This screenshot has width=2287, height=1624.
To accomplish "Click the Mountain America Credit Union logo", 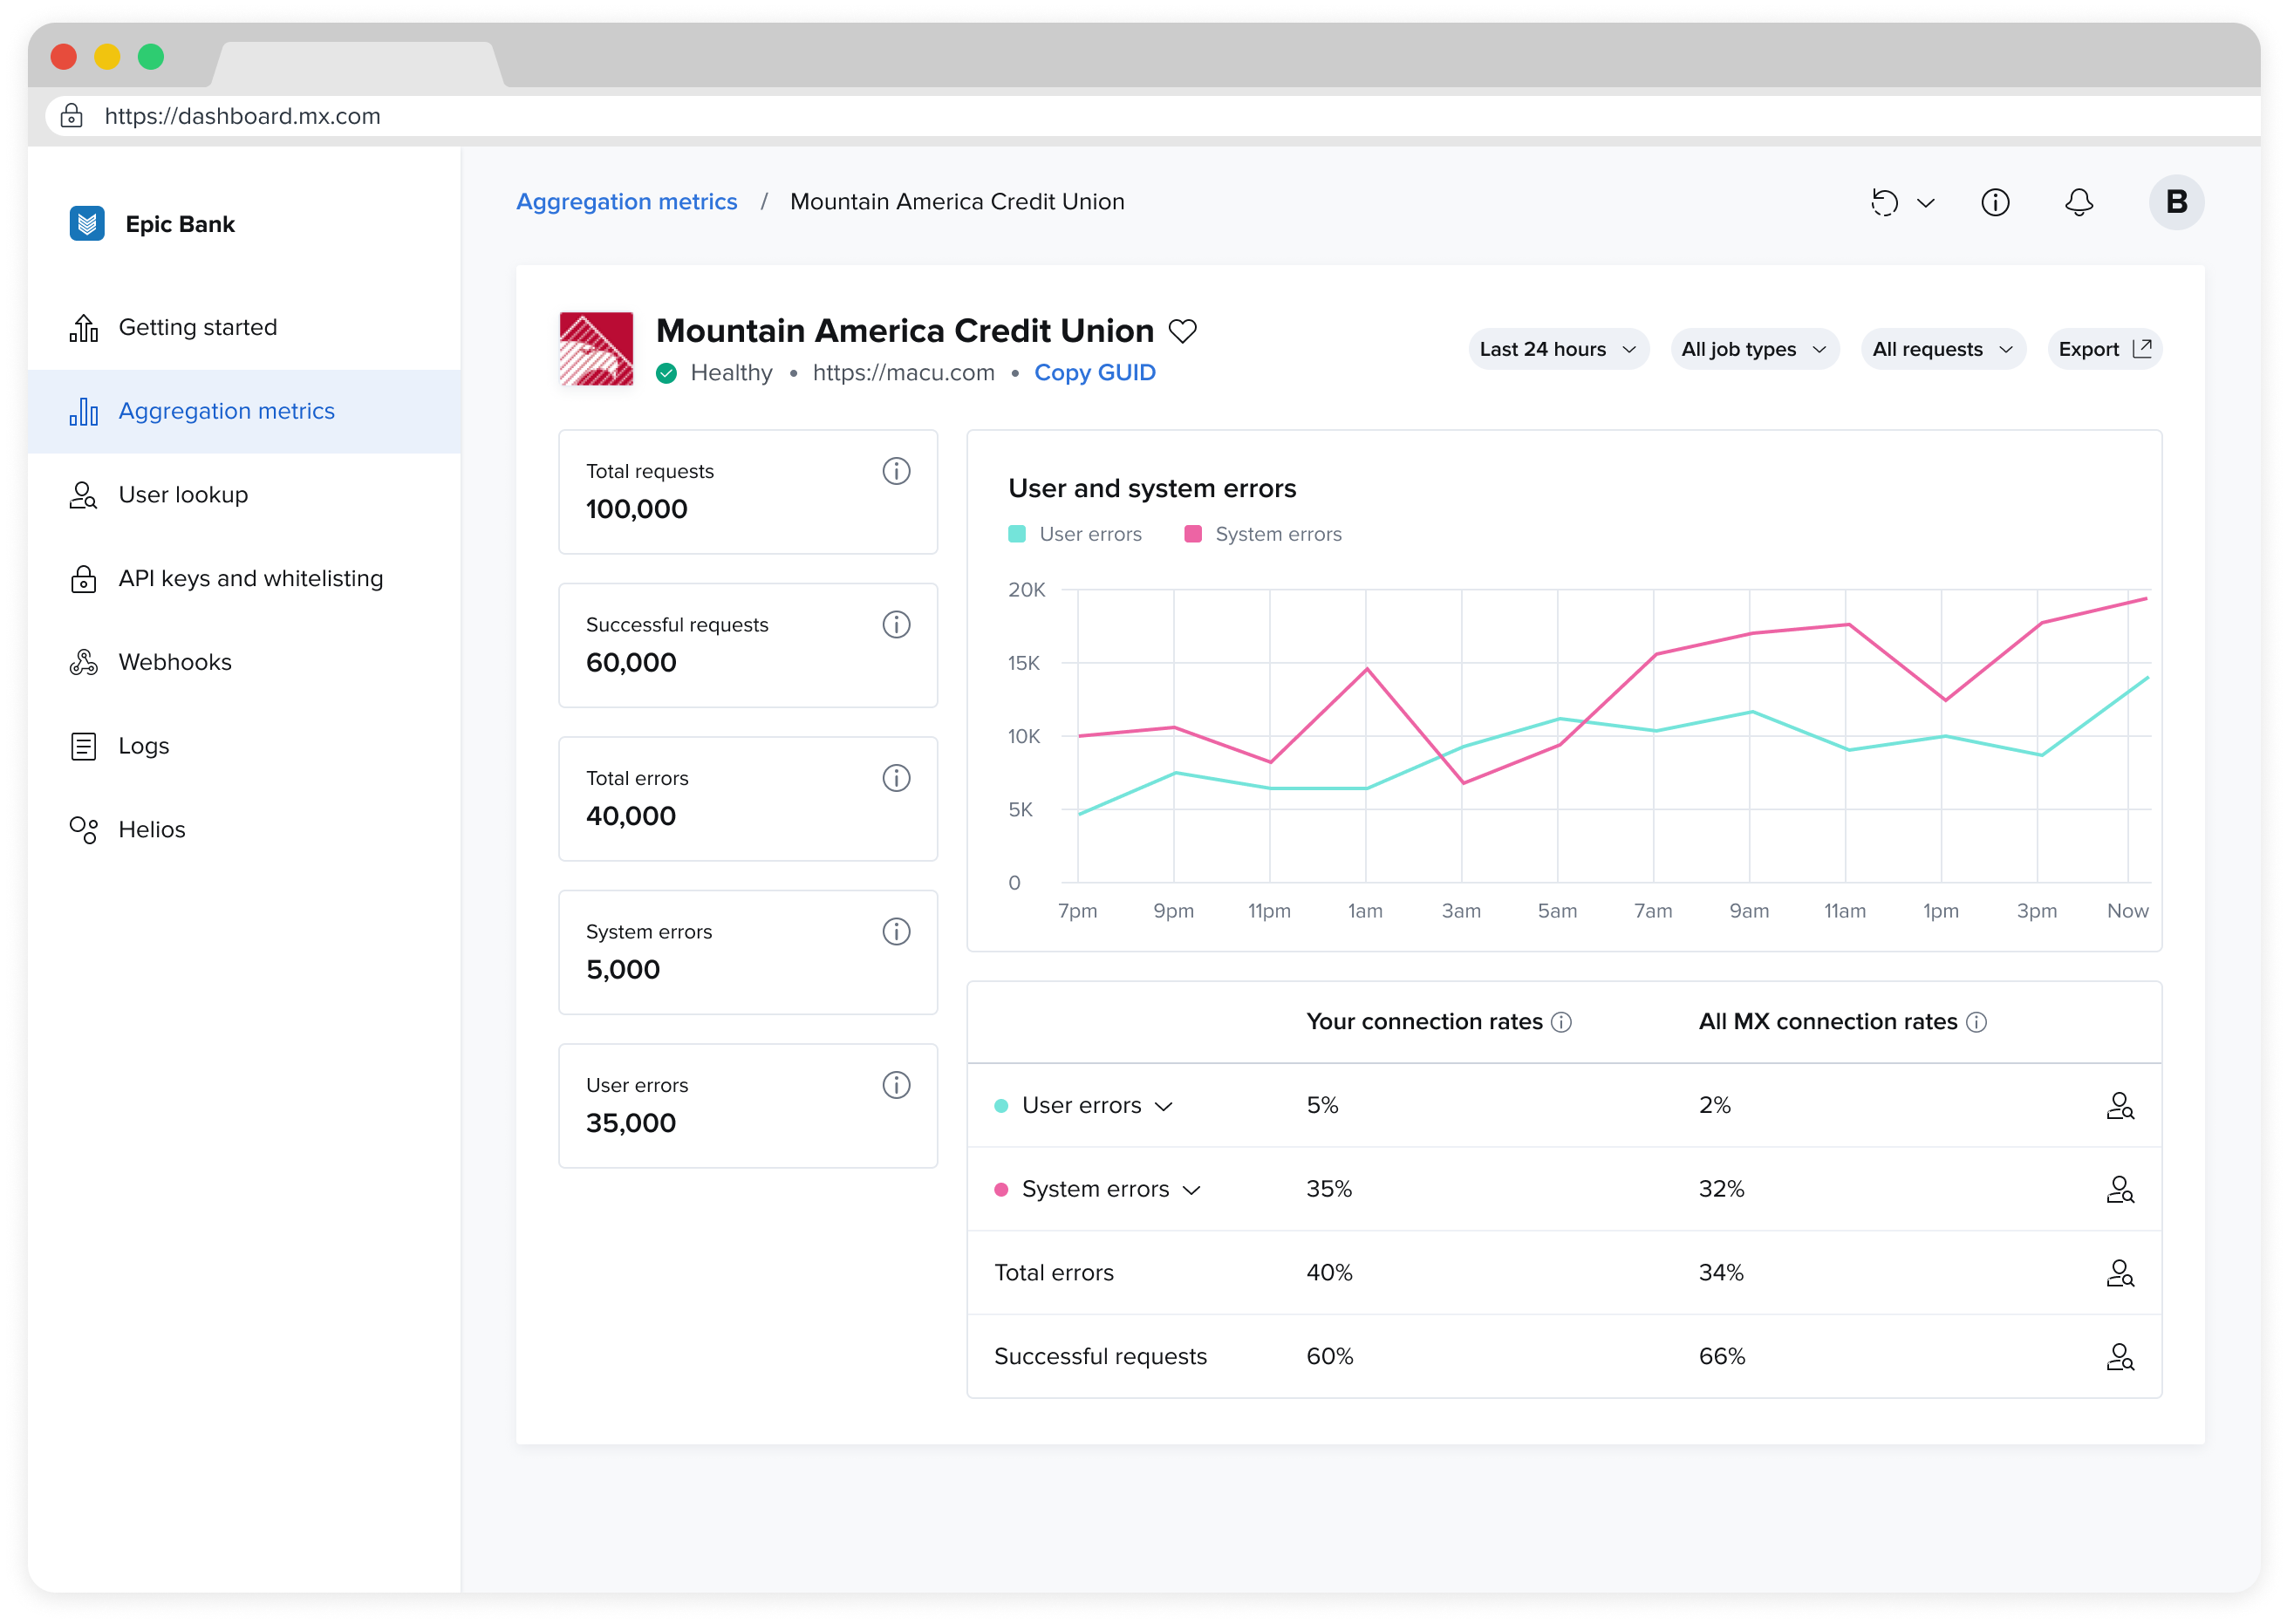I will click(x=596, y=348).
